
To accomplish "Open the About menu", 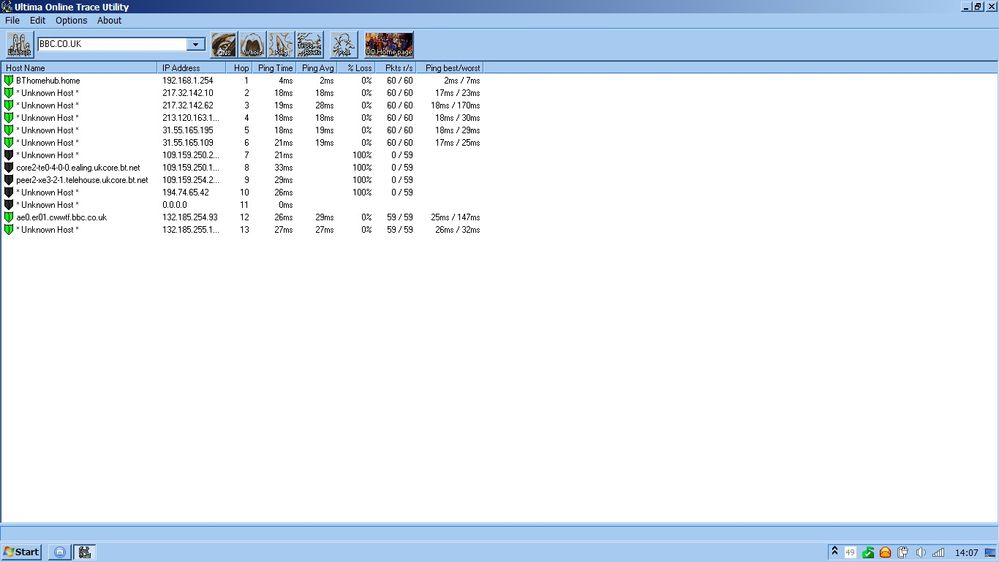I will pyautogui.click(x=110, y=20).
